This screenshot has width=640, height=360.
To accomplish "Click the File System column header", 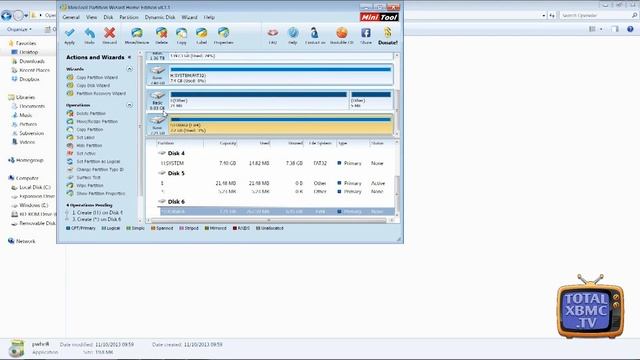I will [x=320, y=143].
